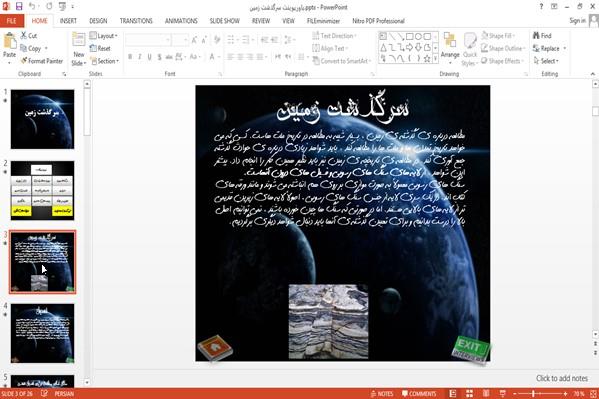This screenshot has width=599, height=399.
Task: Click the Cut scissors icon
Action: (24, 36)
